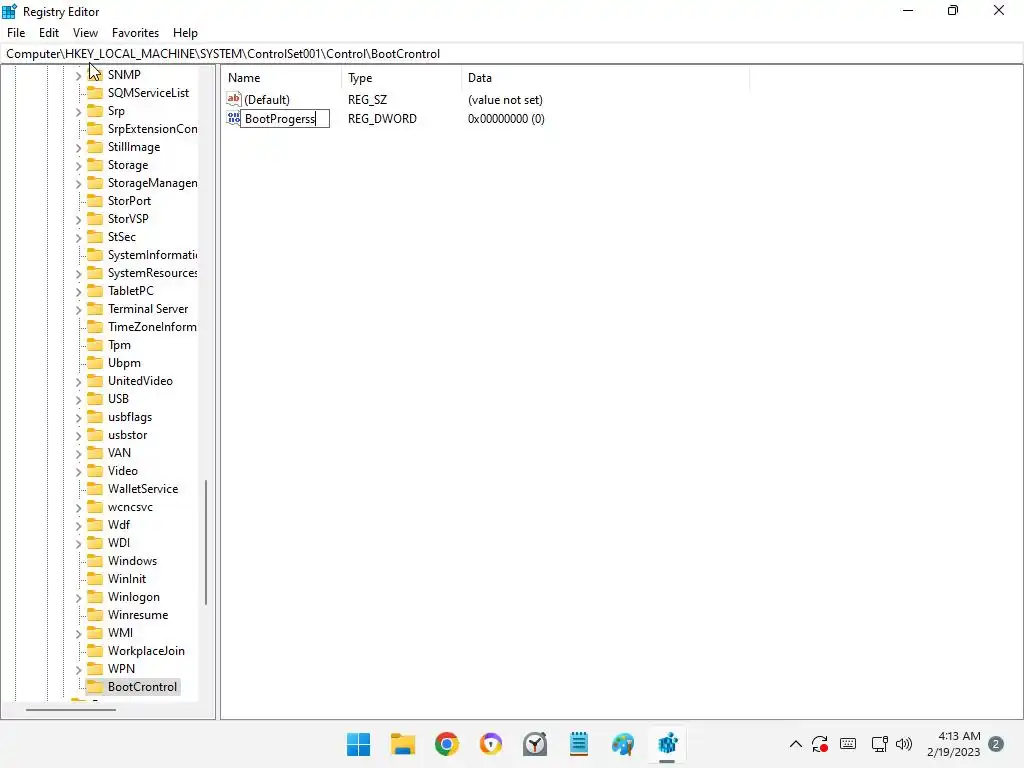The height and width of the screenshot is (768, 1024).
Task: Click the DWORD icon beside BootProgerss
Action: 233,118
